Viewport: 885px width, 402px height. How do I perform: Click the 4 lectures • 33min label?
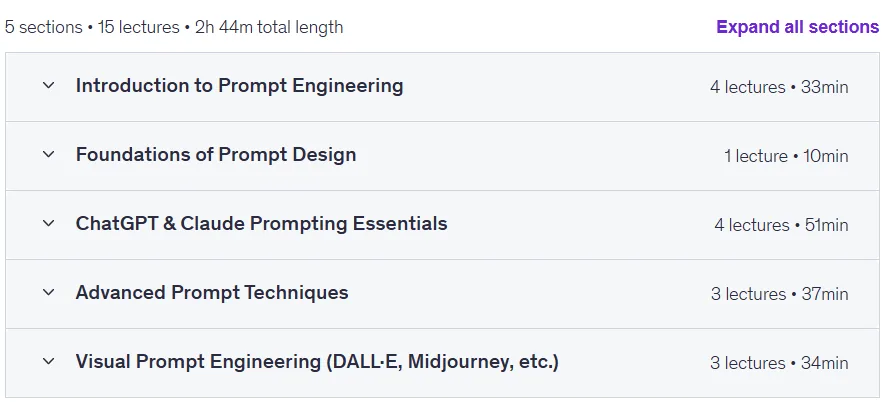(779, 87)
